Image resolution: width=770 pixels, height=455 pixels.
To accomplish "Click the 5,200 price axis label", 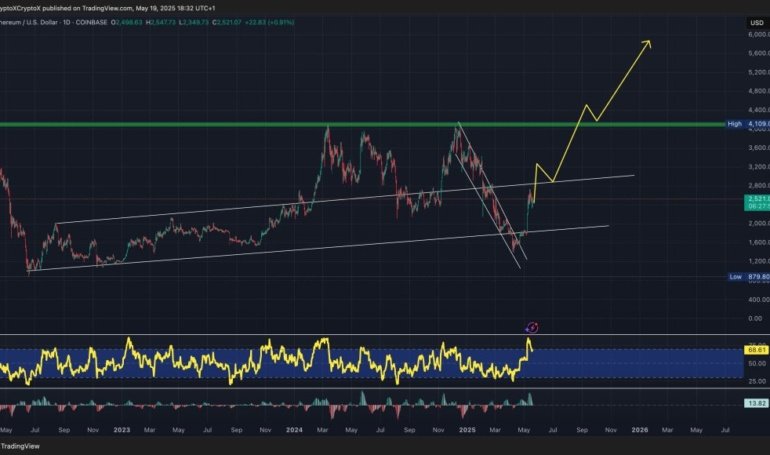I will pyautogui.click(x=759, y=72).
